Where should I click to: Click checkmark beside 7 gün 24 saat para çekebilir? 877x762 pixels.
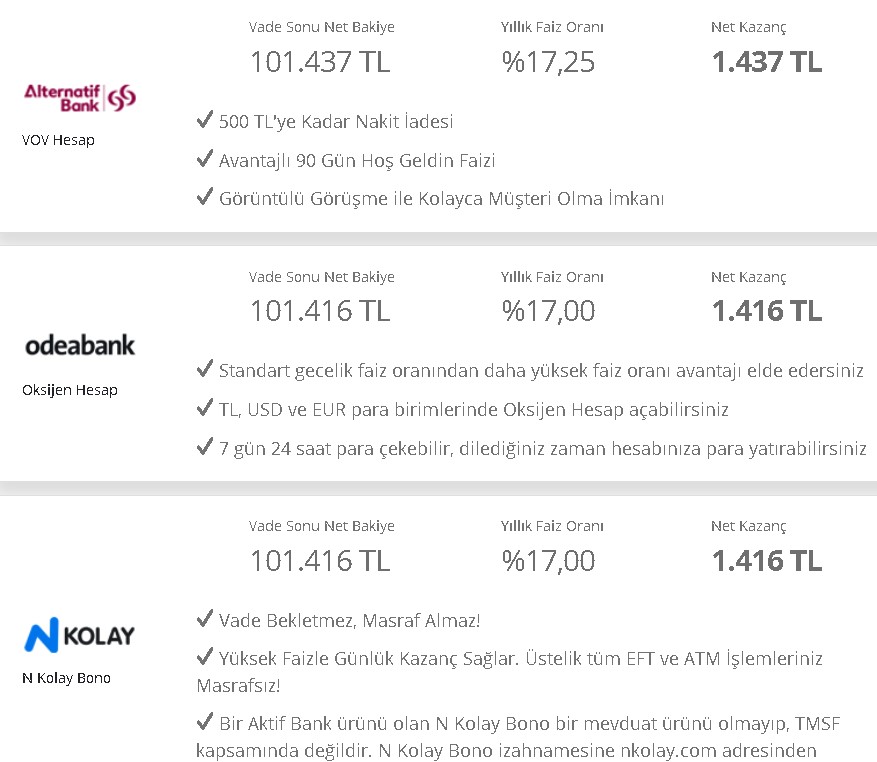(x=205, y=446)
